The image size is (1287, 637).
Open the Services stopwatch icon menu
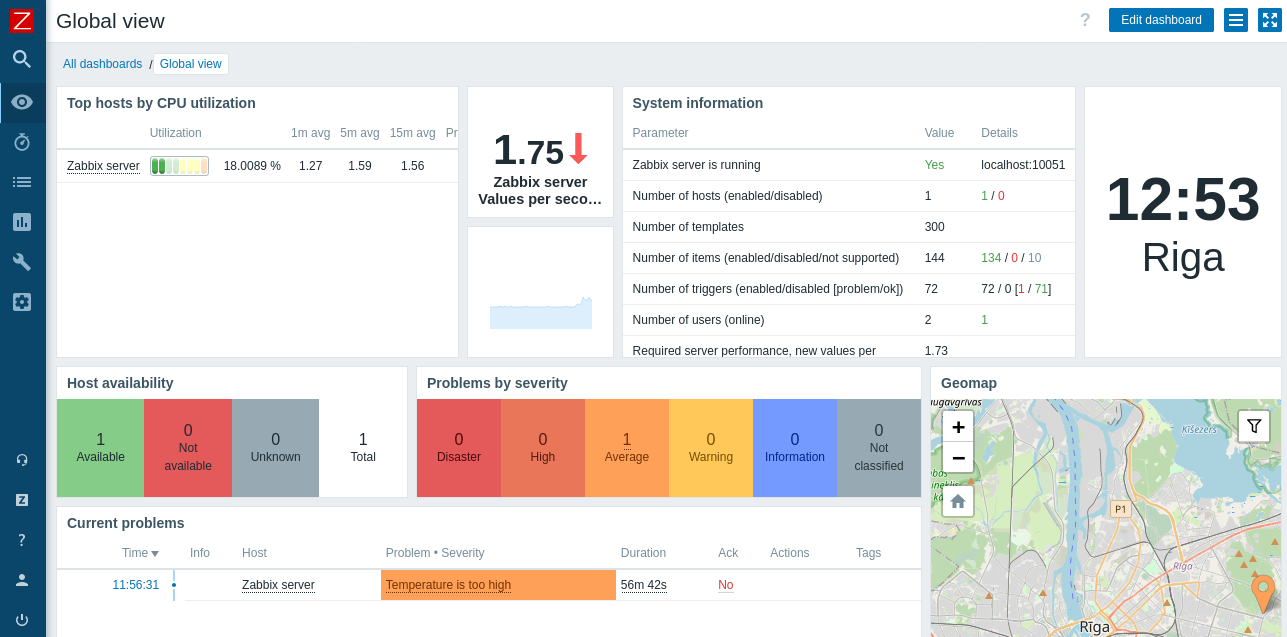tap(22, 142)
